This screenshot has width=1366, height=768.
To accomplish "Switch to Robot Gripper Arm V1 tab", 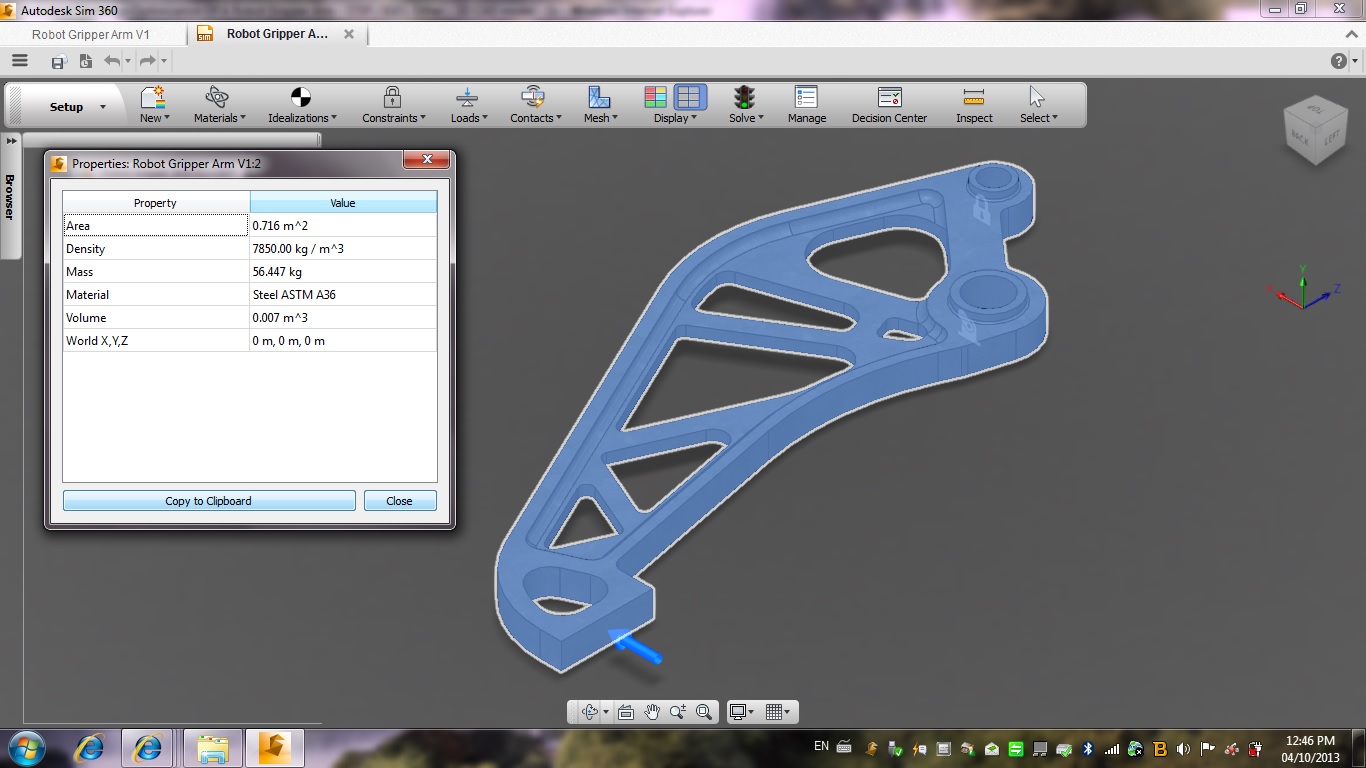I will [x=91, y=34].
